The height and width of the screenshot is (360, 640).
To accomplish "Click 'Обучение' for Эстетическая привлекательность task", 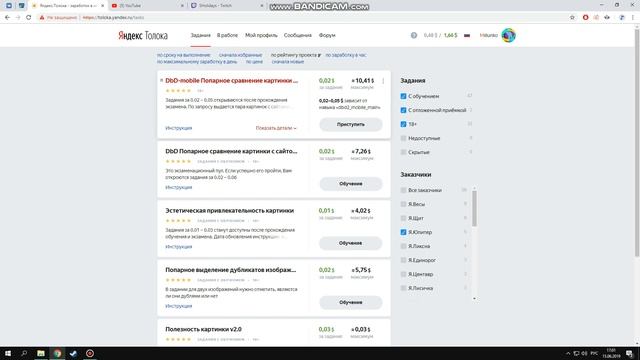I will 351,243.
